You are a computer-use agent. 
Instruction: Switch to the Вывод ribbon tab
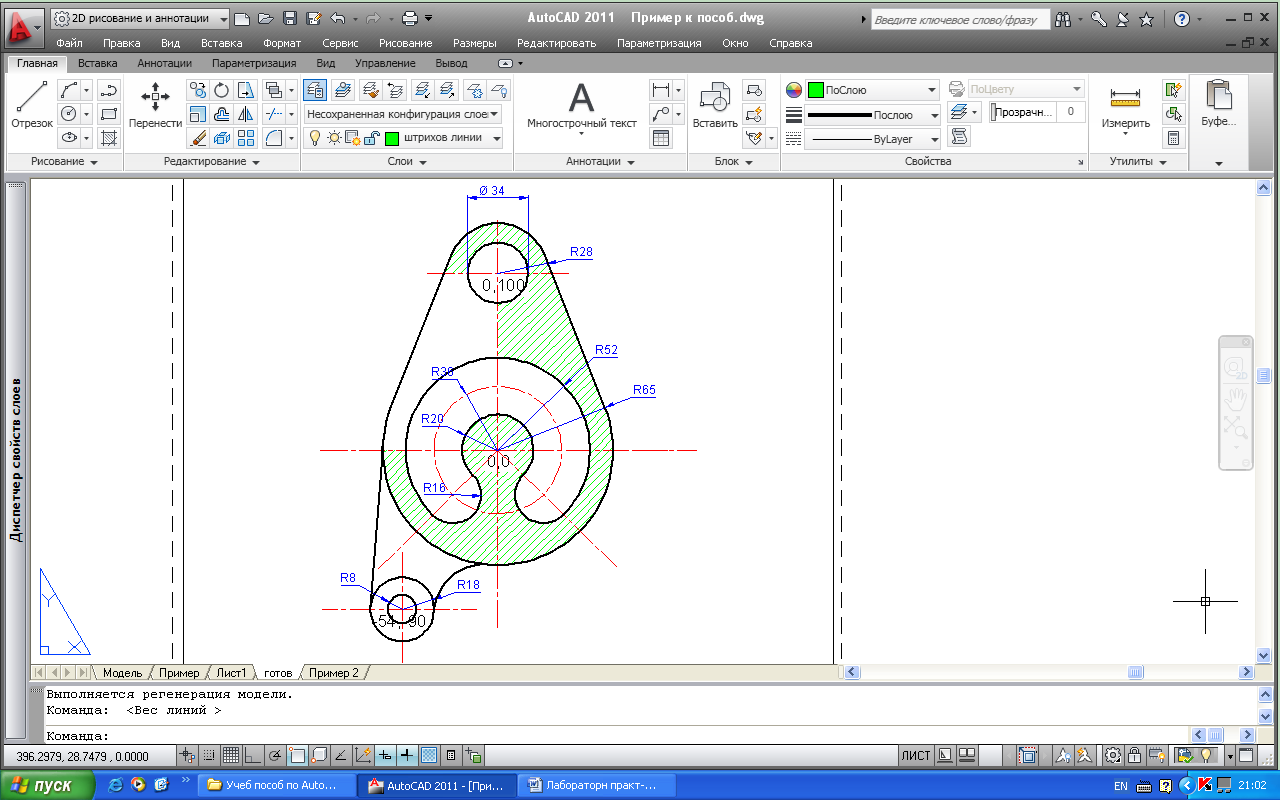[451, 63]
